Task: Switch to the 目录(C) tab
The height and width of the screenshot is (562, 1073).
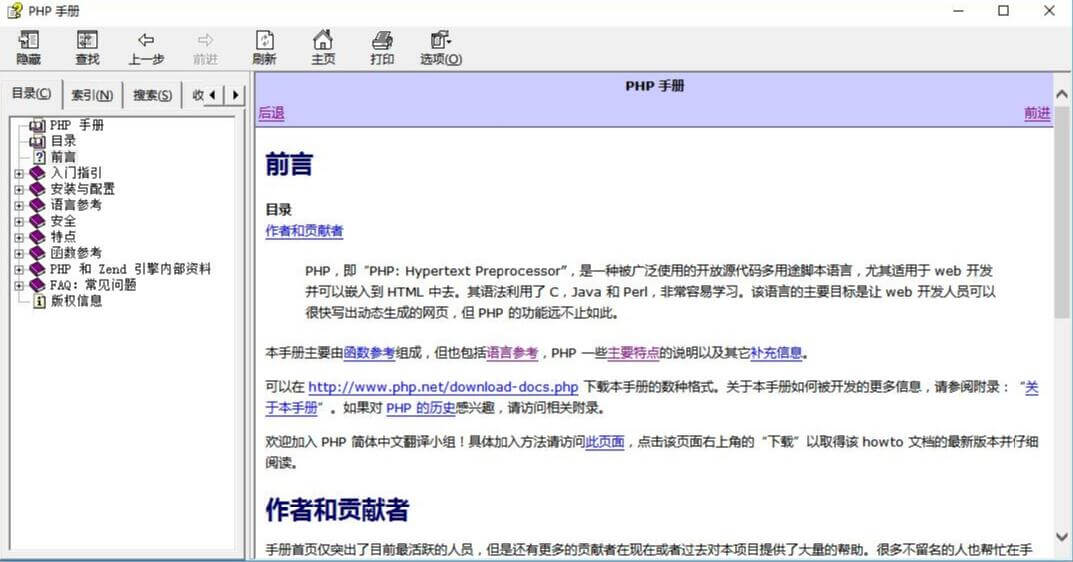Action: click(x=31, y=94)
